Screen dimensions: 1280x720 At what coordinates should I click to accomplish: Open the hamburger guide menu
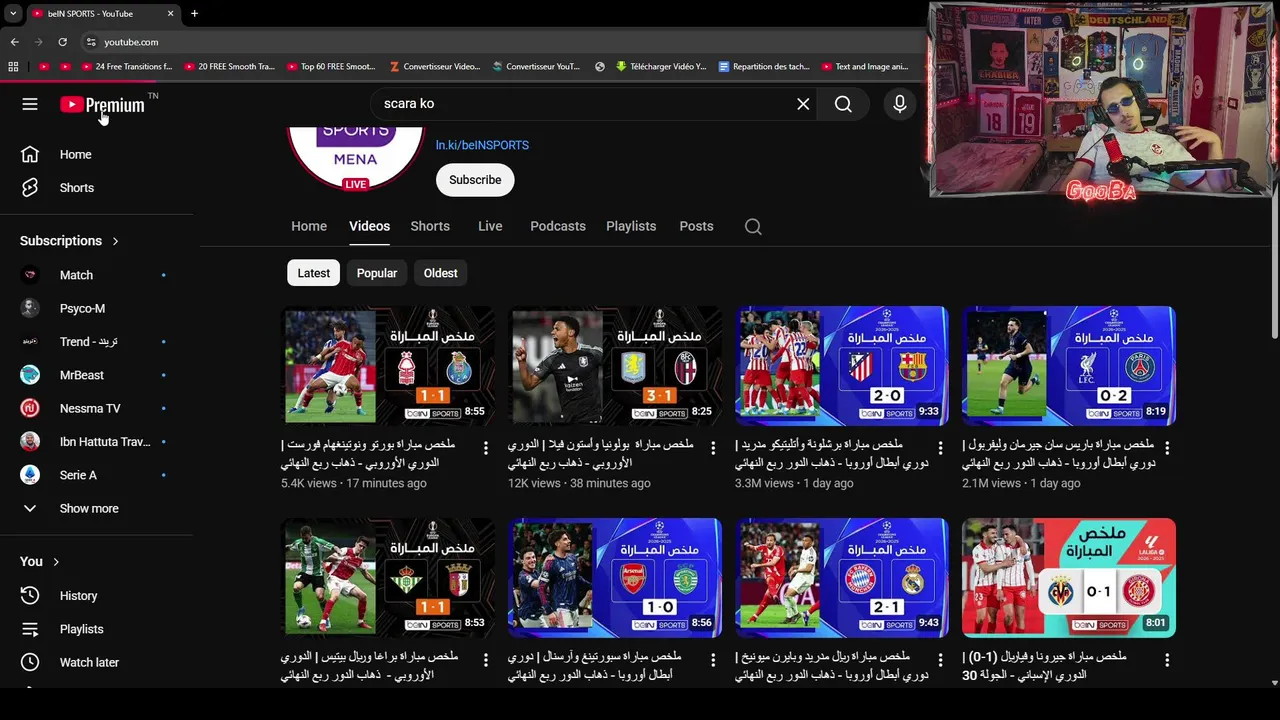click(x=30, y=104)
